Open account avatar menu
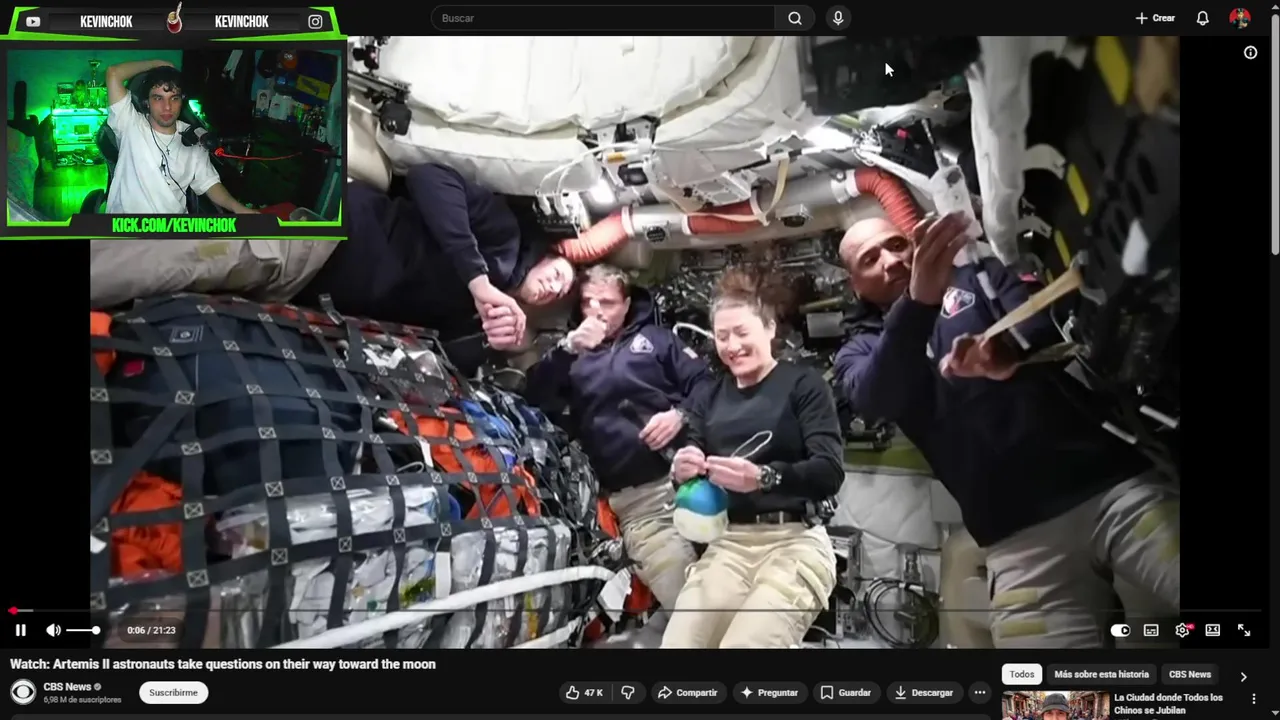The height and width of the screenshot is (720, 1280). pos(1240,18)
